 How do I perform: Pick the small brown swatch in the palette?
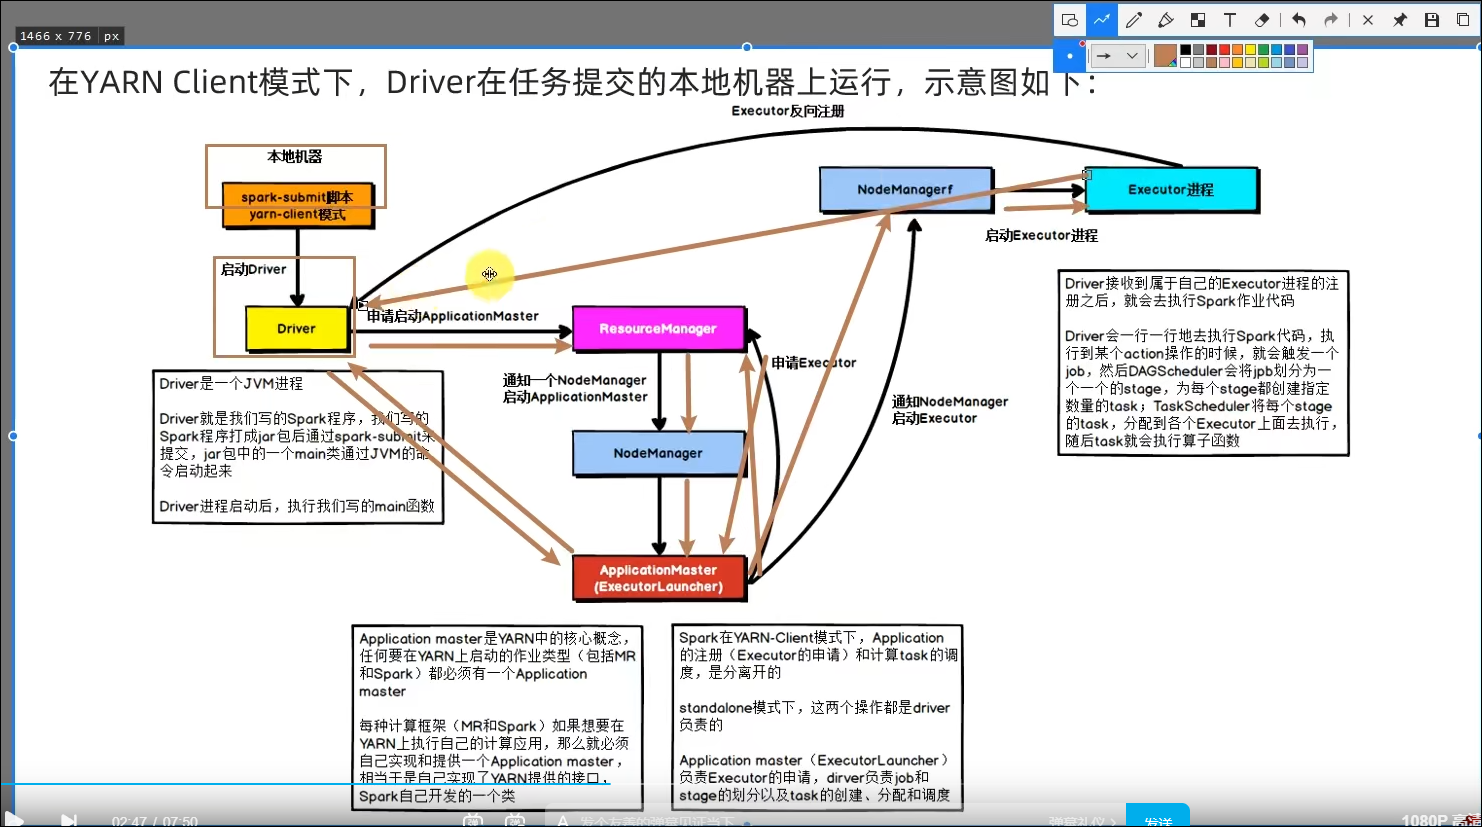[1211, 62]
